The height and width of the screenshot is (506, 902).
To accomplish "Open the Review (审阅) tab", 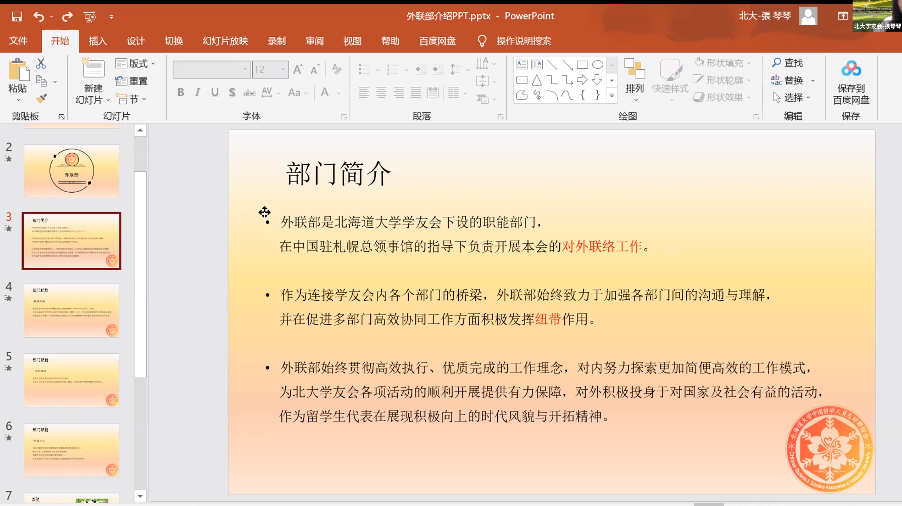I will (315, 41).
